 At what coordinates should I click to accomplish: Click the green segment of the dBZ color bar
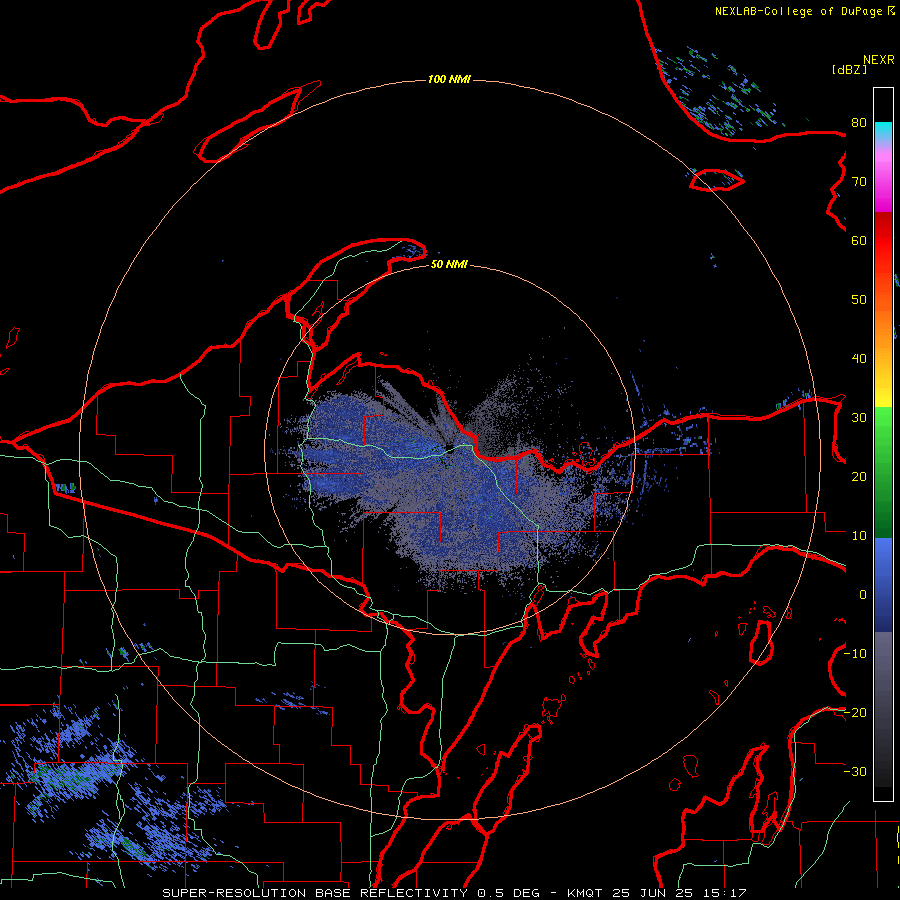coord(883,472)
